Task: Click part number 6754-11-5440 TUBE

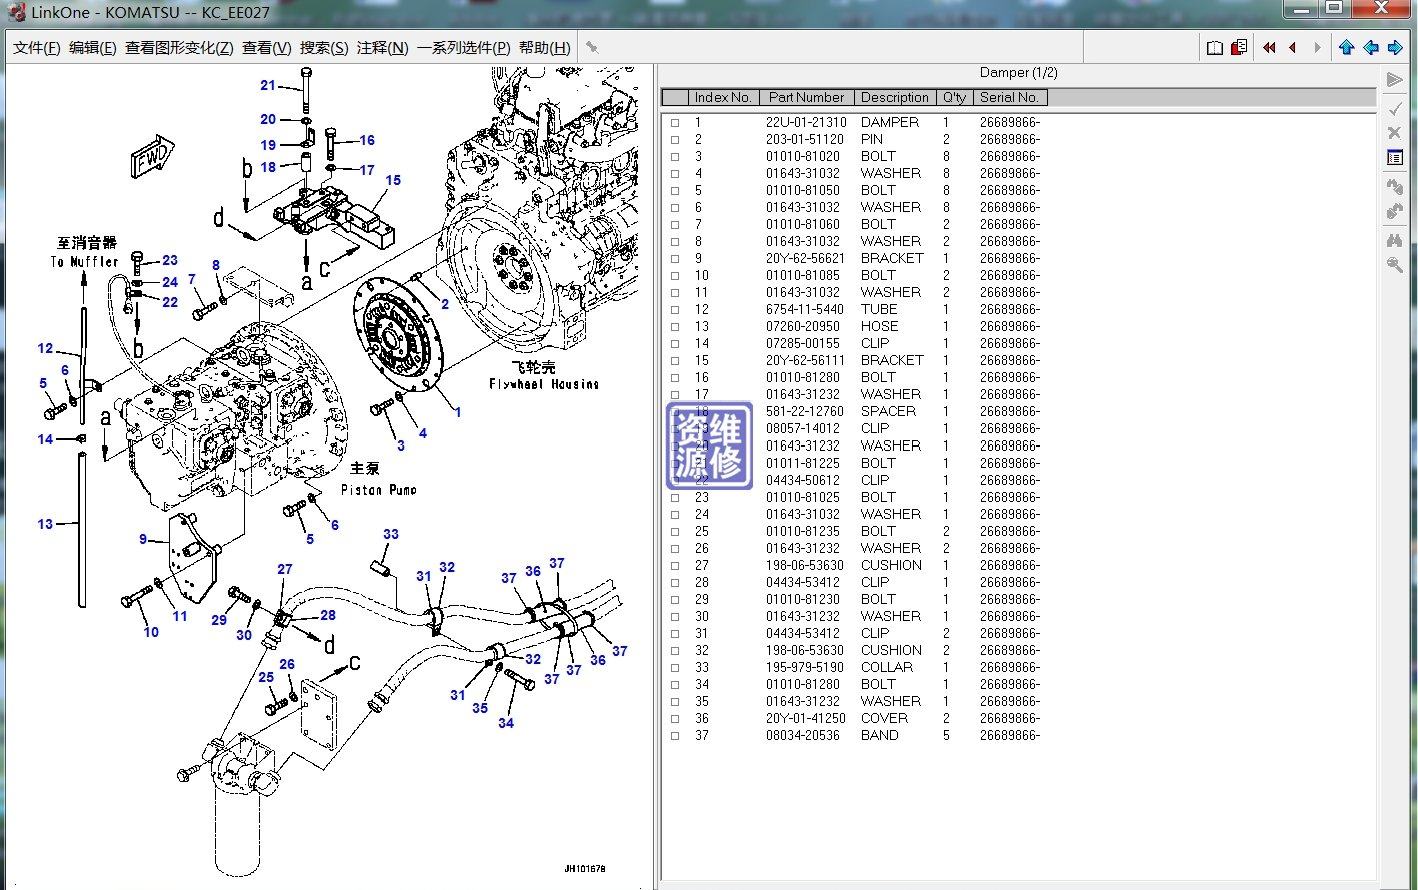Action: pos(804,310)
